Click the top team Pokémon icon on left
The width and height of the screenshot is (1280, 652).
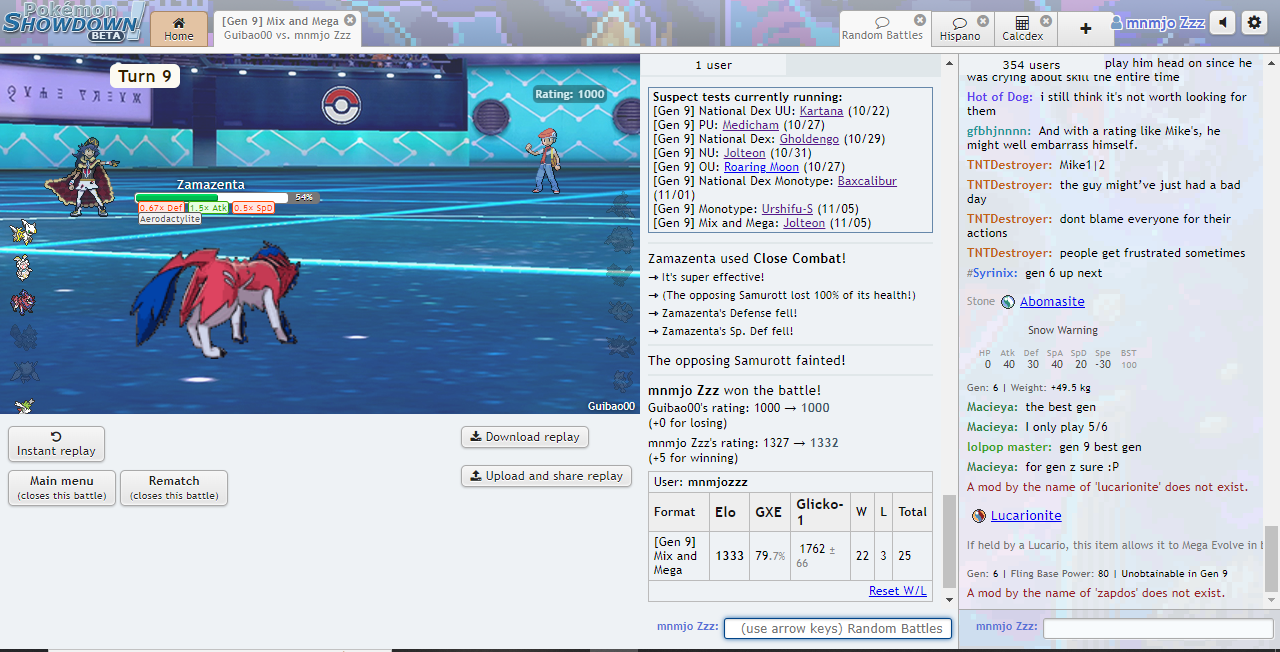pos(22,232)
